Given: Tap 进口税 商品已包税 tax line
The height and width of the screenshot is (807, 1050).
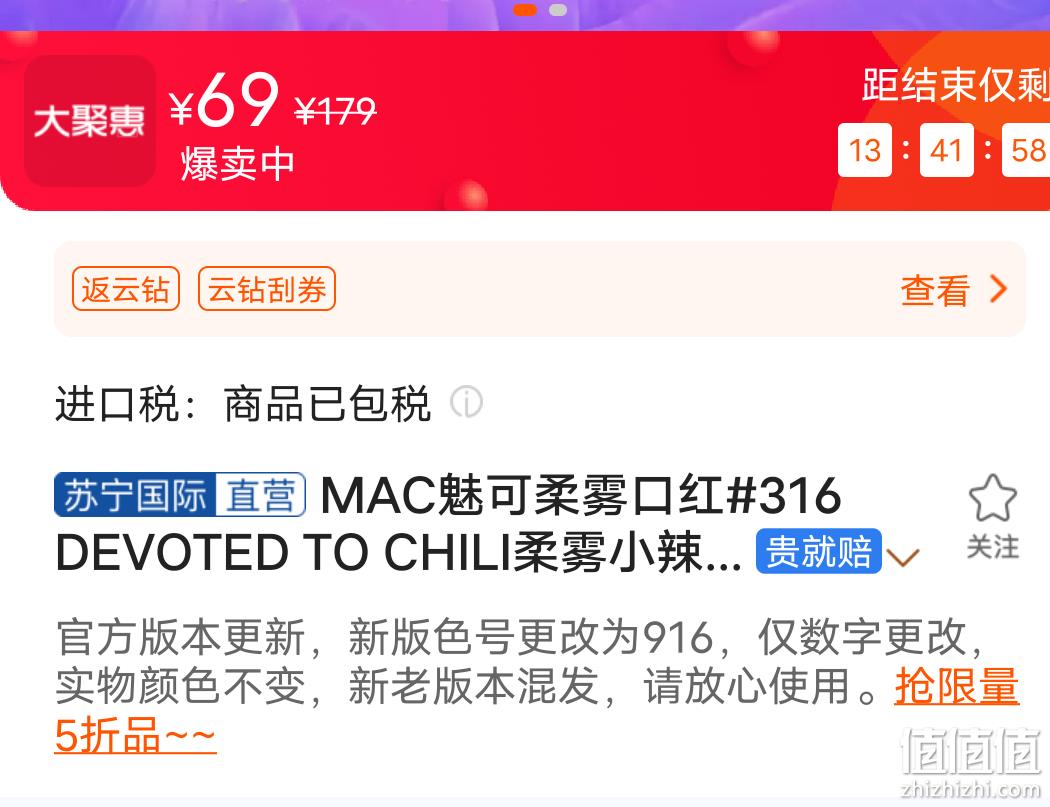Looking at the screenshot, I should [x=242, y=403].
